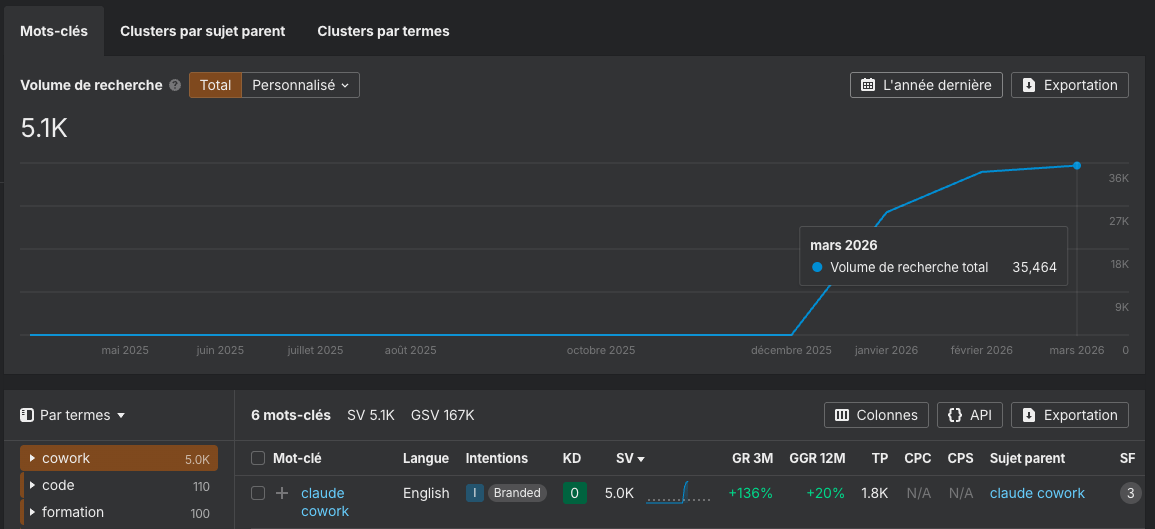Click the calendar icon in date range button
Image resolution: width=1155 pixels, height=529 pixels.
point(868,85)
